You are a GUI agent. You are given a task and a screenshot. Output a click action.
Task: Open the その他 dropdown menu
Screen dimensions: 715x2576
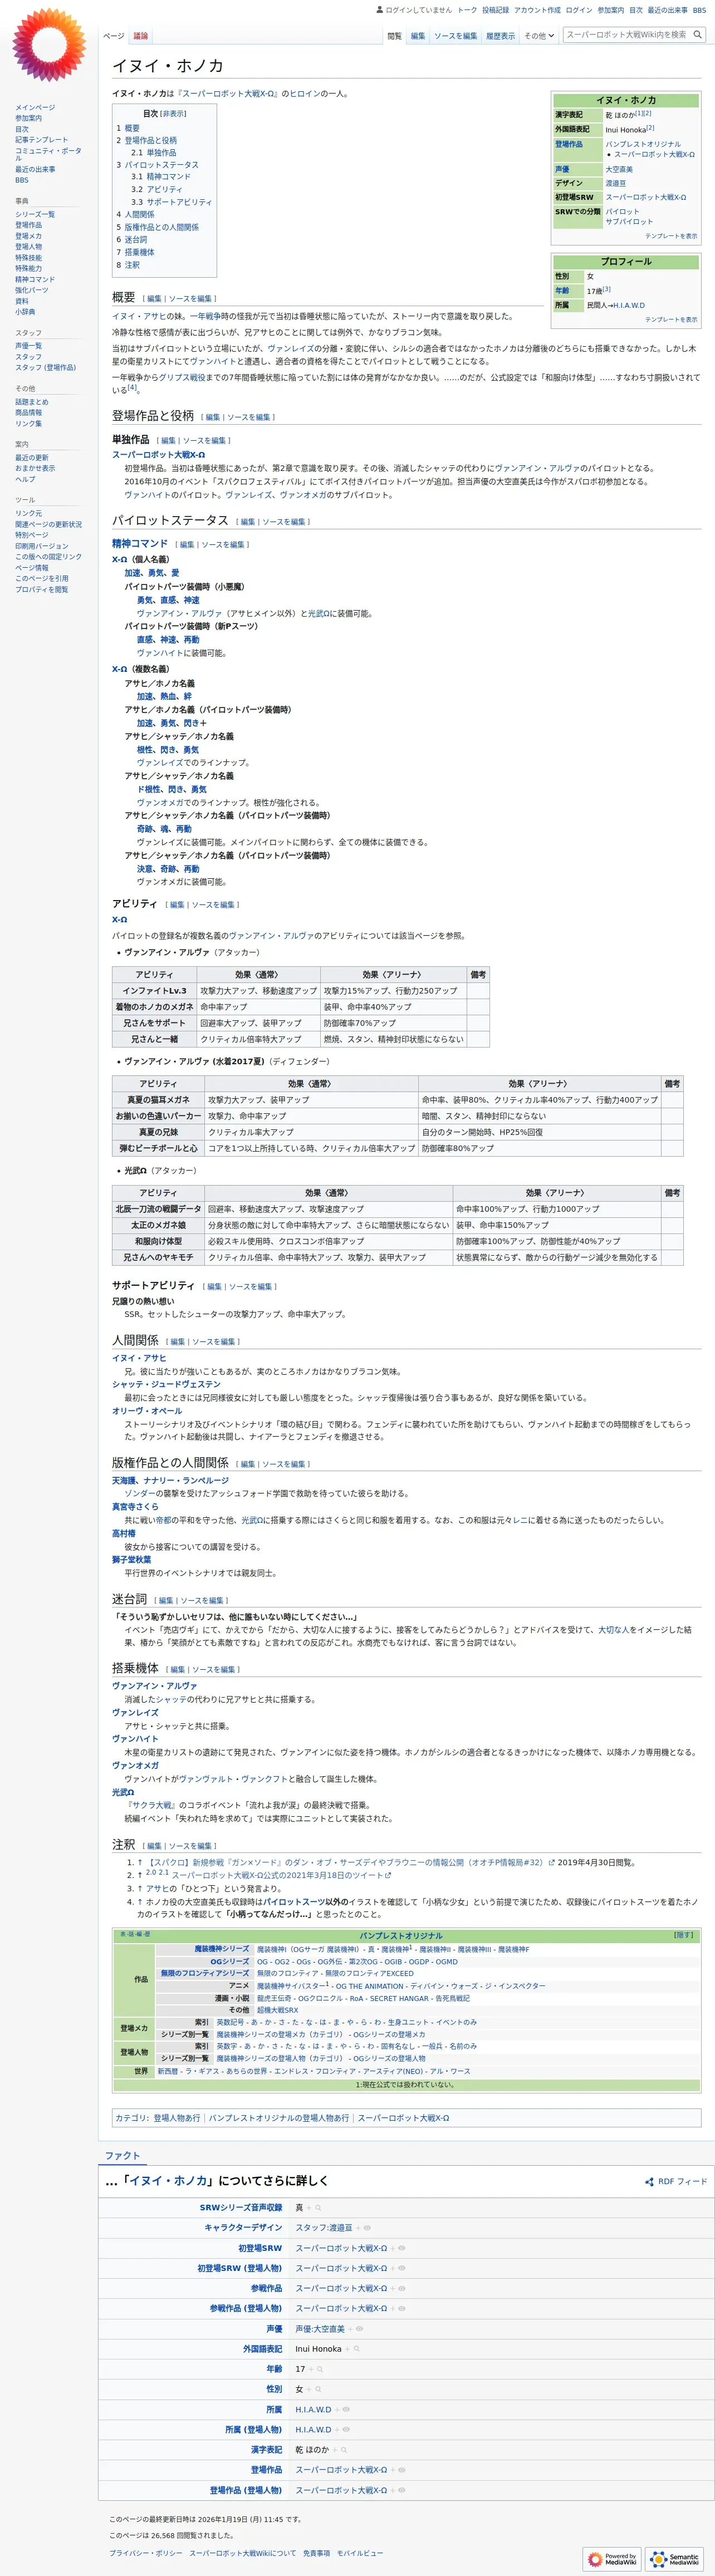pyautogui.click(x=538, y=36)
